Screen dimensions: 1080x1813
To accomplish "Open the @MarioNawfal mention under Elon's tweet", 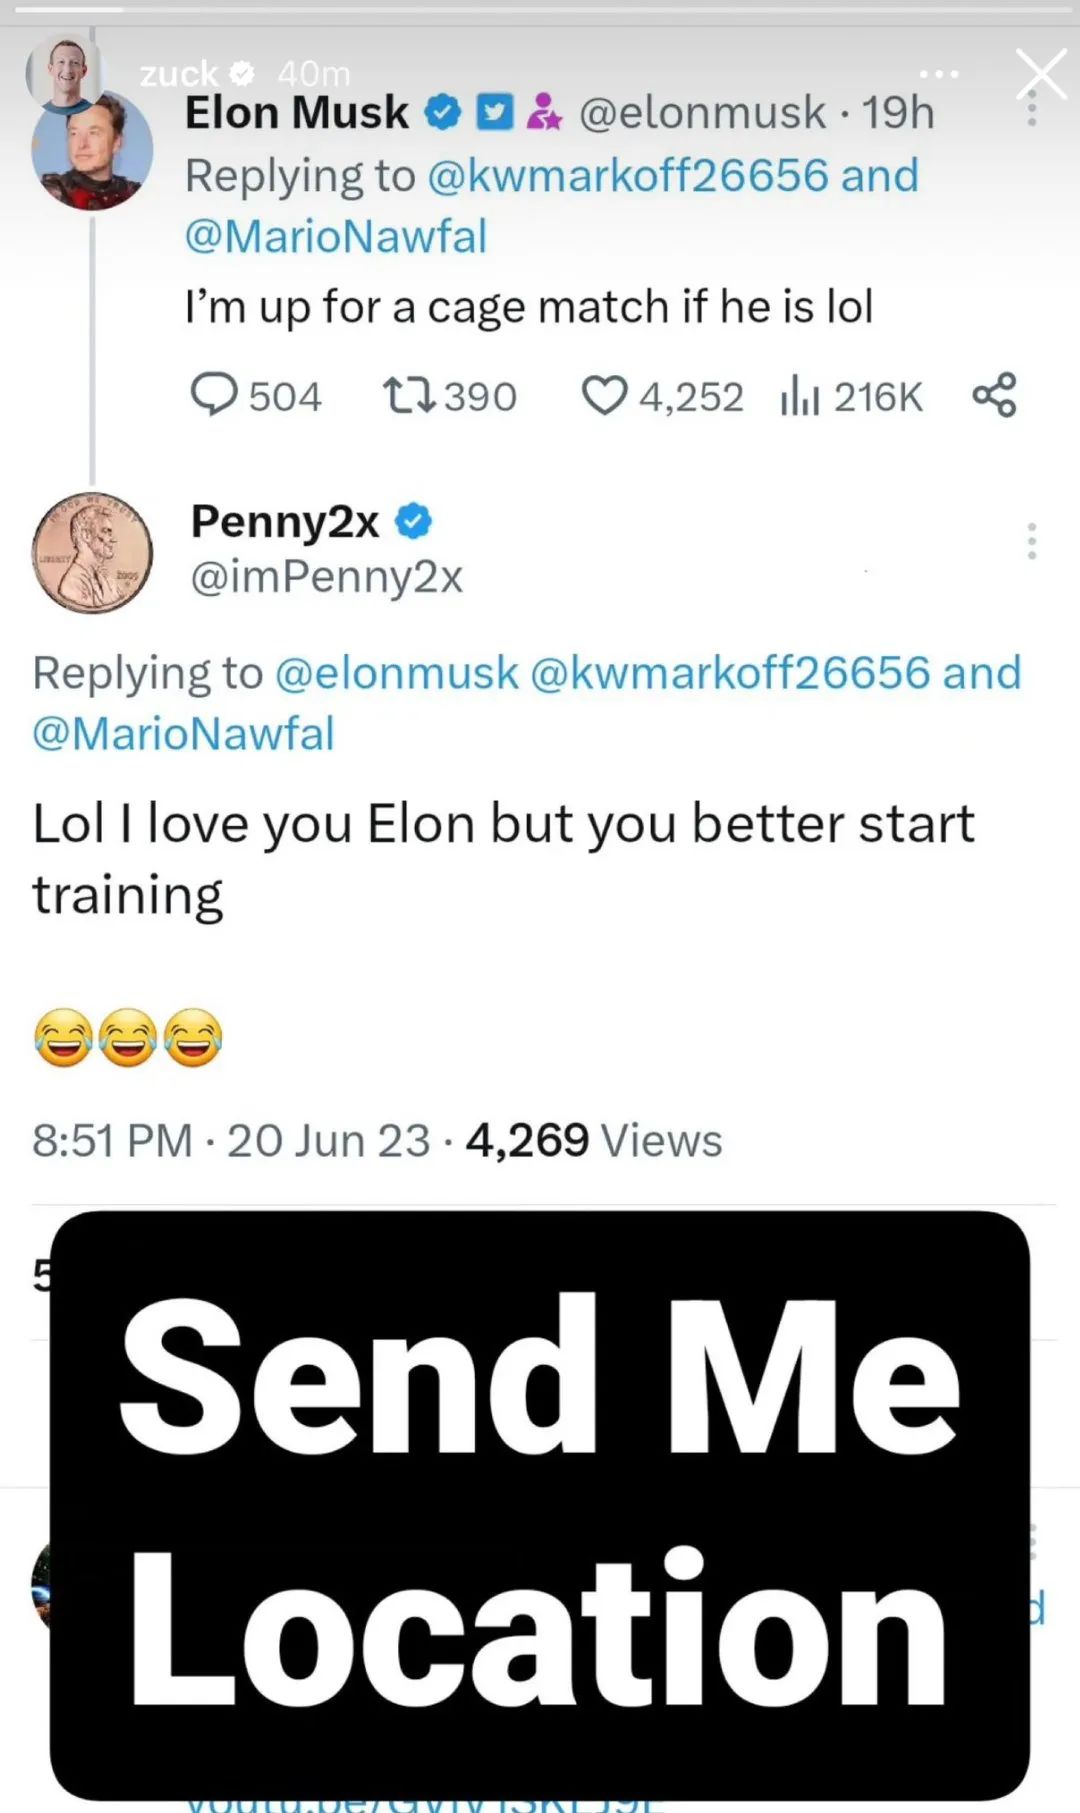I will pyautogui.click(x=336, y=236).
